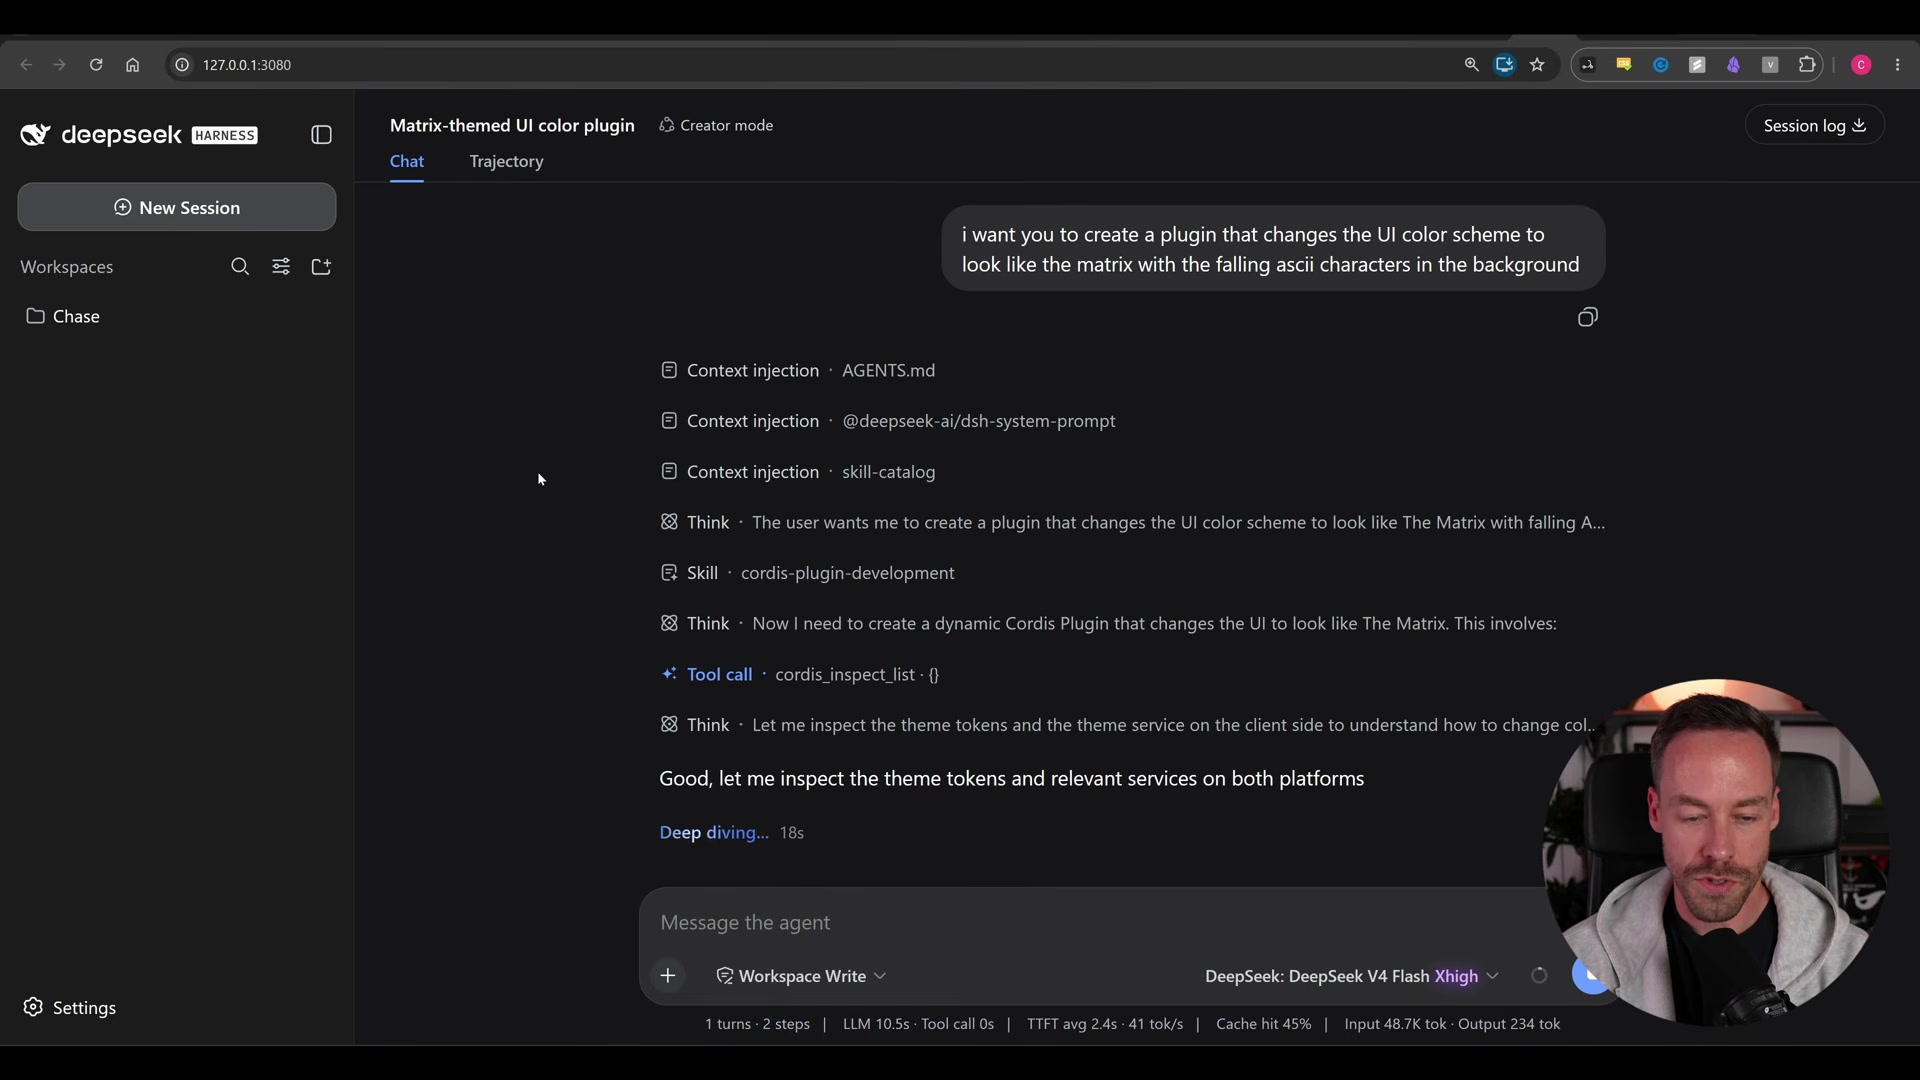Click the yellow extension icon in the toolbar
The image size is (1920, 1080).
coord(1624,65)
